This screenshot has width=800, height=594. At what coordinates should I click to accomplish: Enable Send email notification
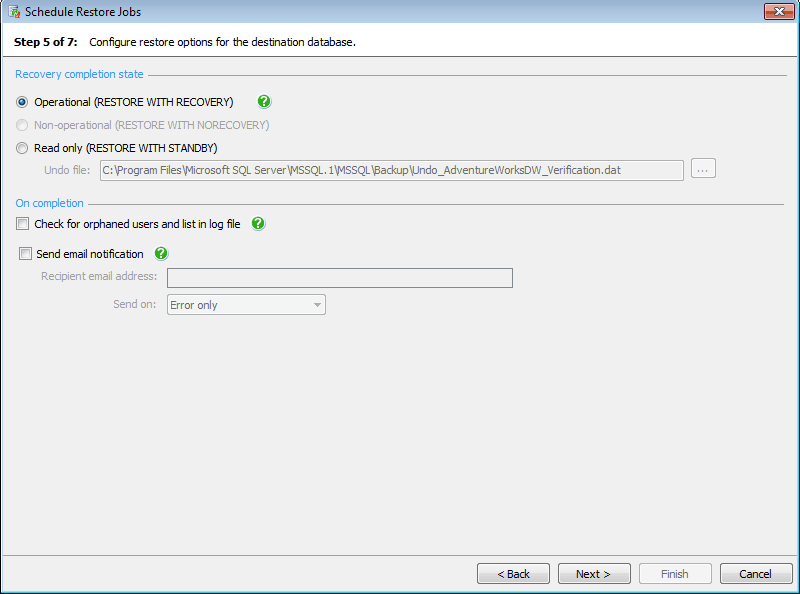pos(24,254)
